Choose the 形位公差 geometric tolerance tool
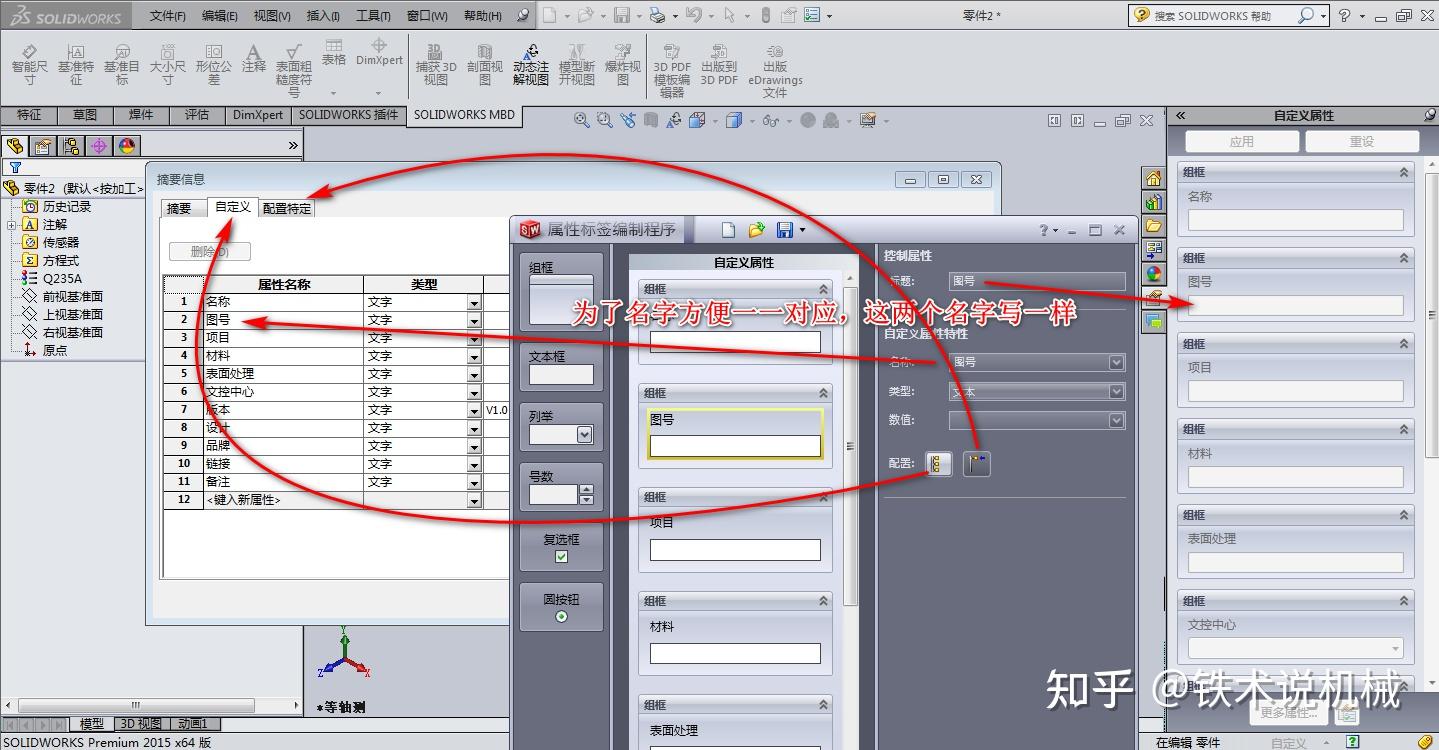The image size is (1439, 750). click(x=213, y=65)
